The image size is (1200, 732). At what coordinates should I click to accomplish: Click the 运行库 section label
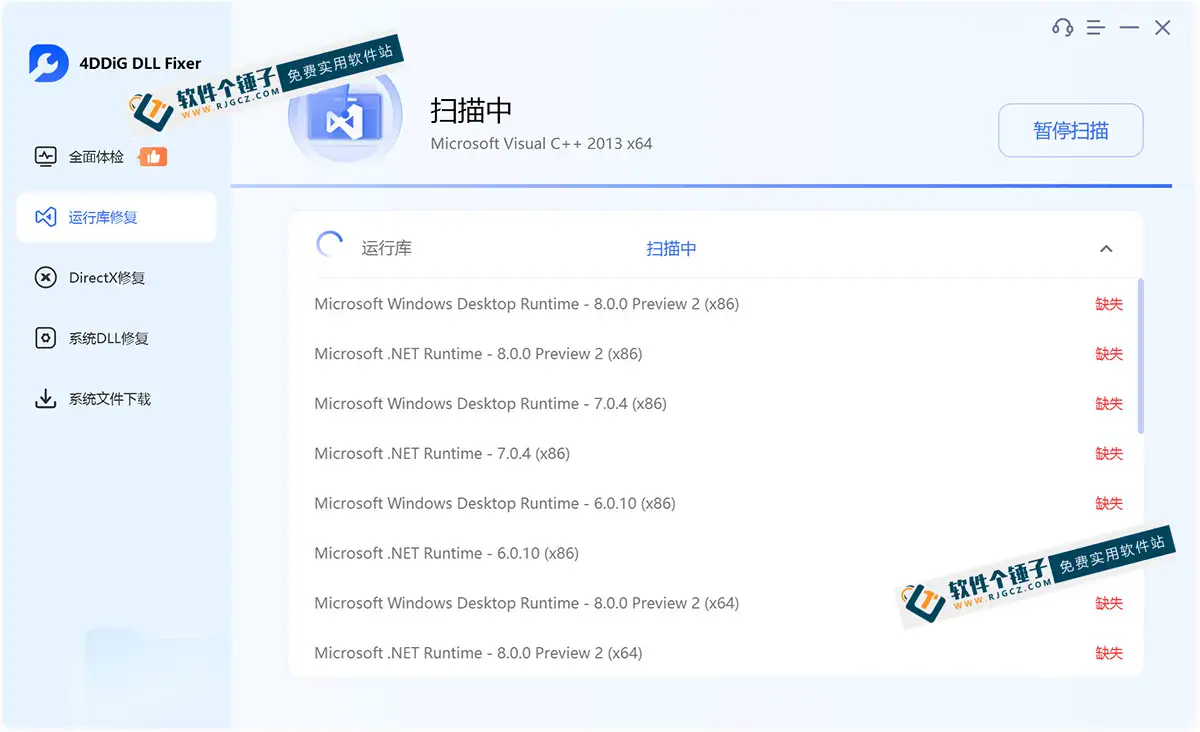pyautogui.click(x=386, y=248)
